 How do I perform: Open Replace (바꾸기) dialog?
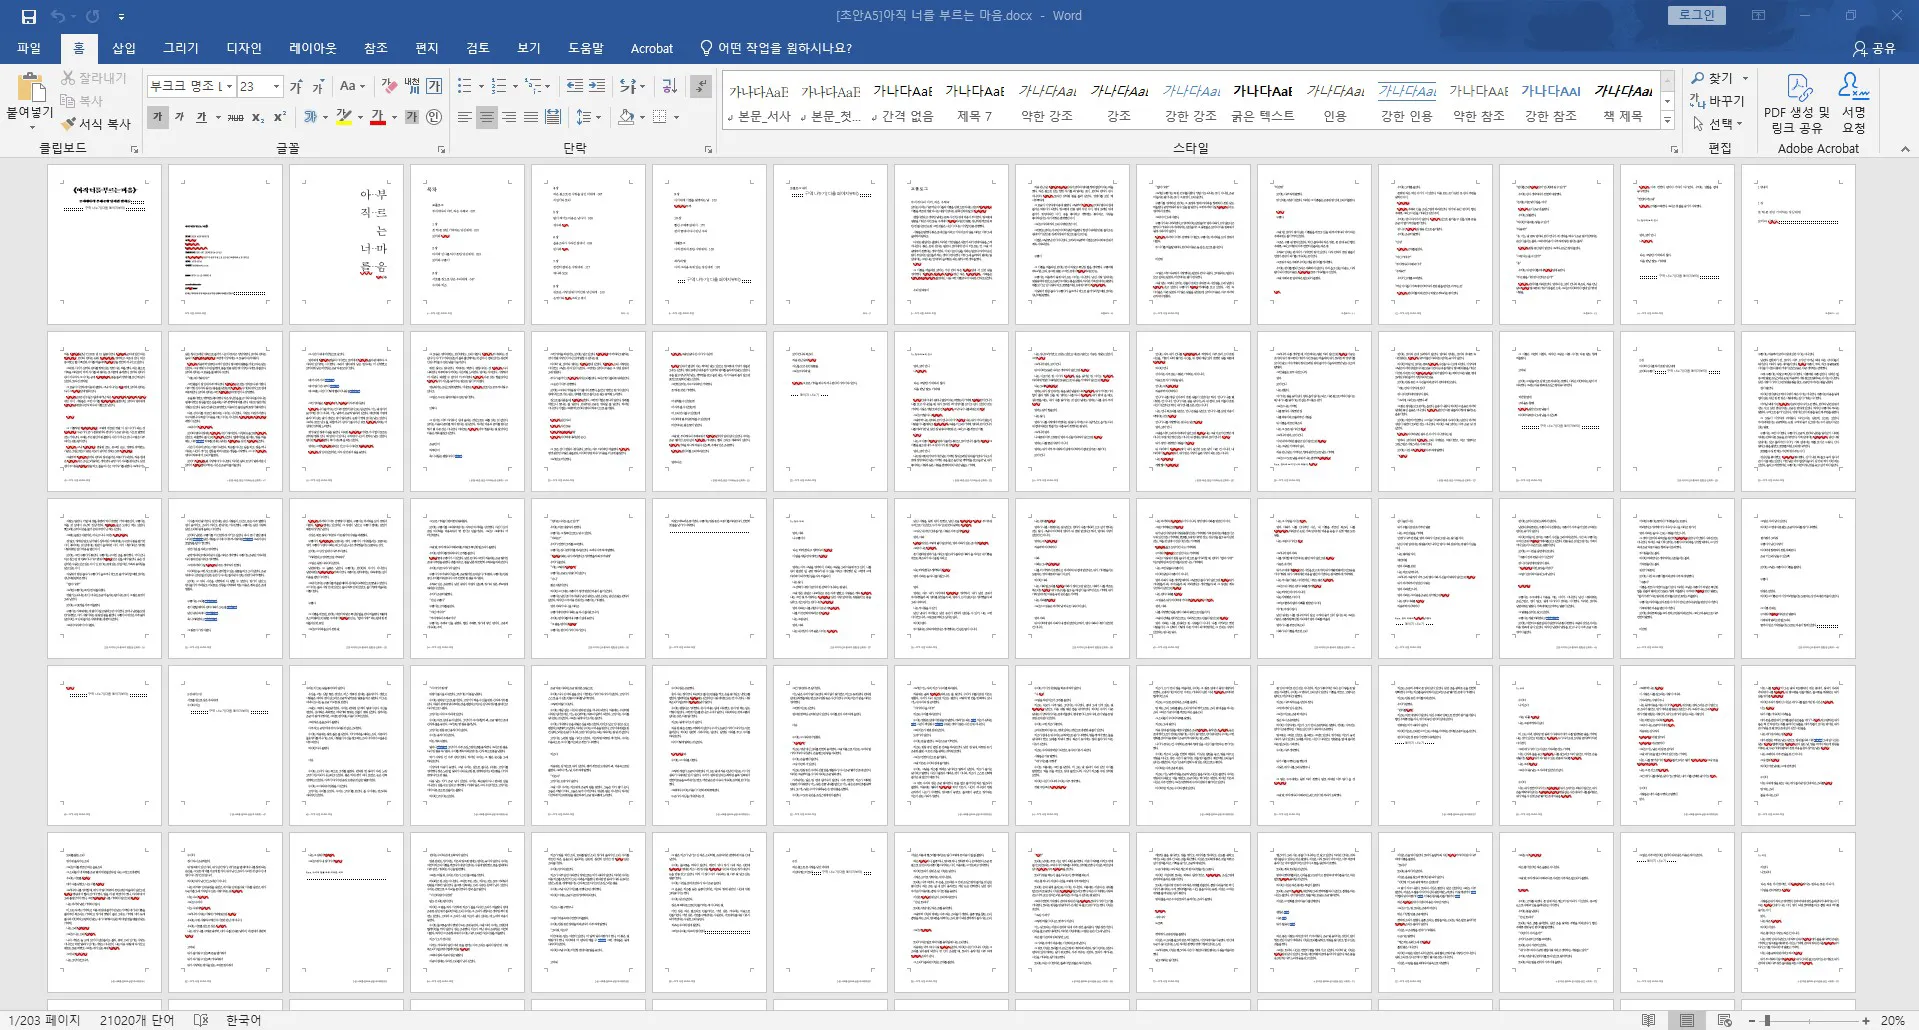click(x=1717, y=101)
